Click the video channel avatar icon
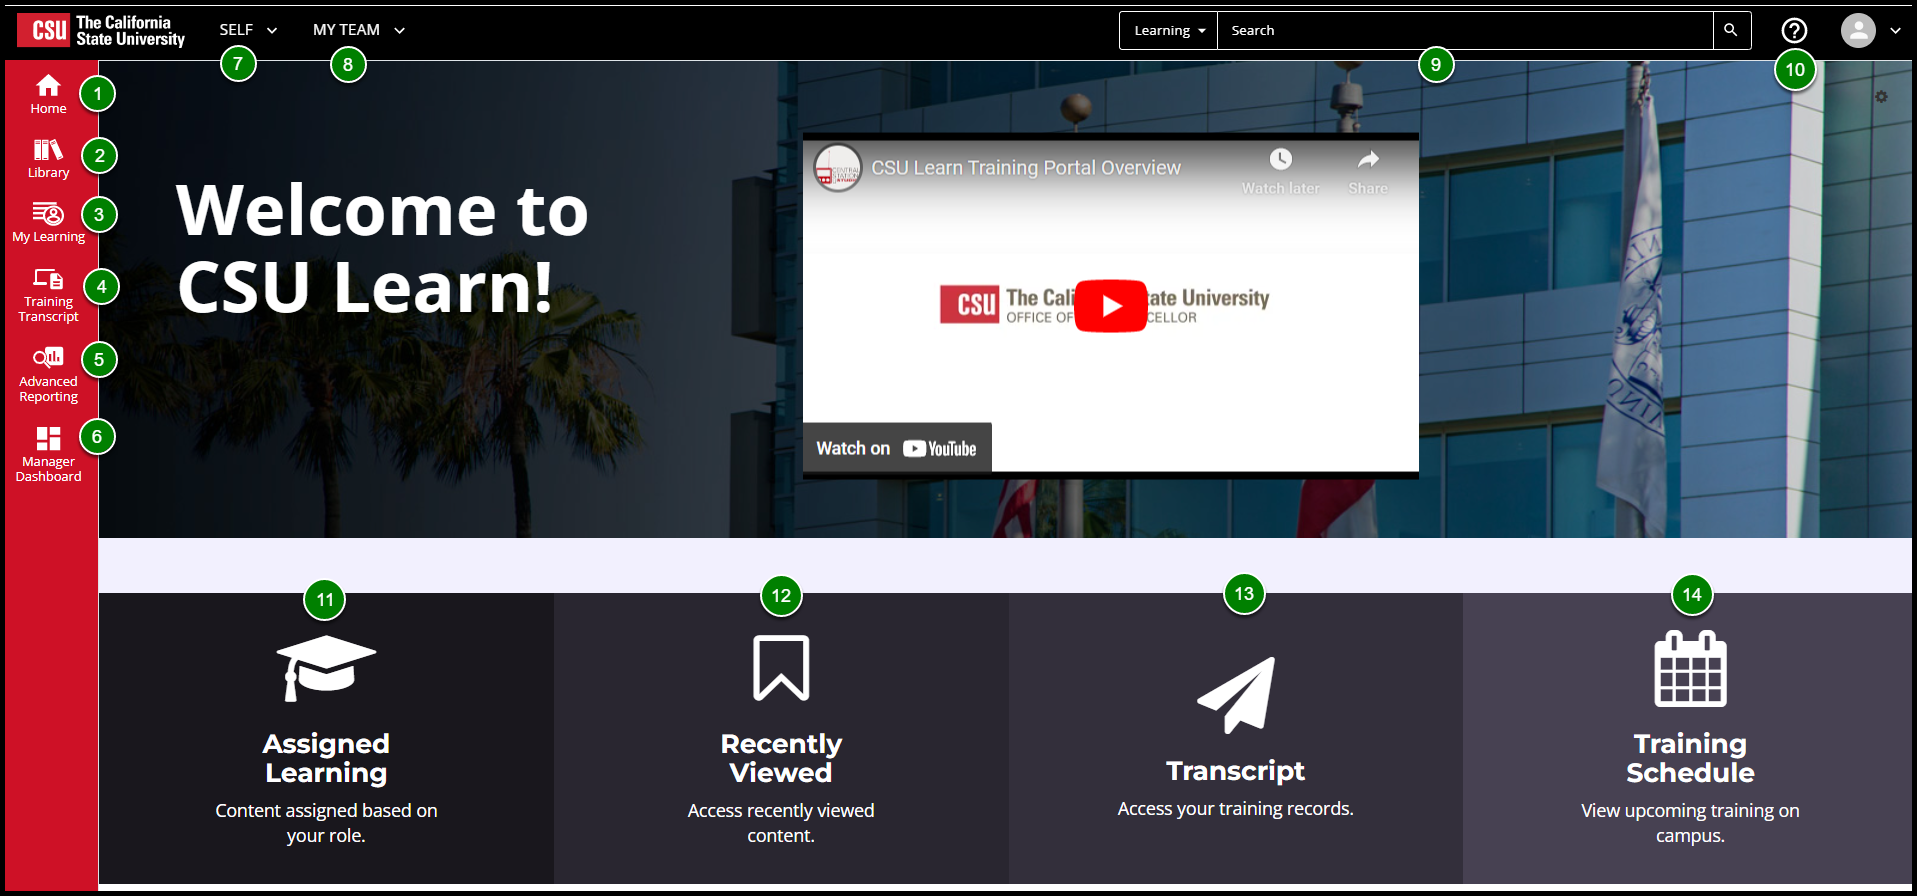The height and width of the screenshot is (896, 1917). [838, 168]
